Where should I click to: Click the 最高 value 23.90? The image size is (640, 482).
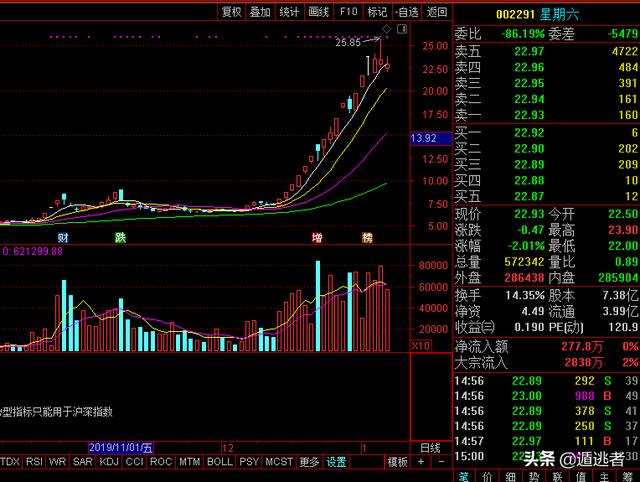[623, 230]
